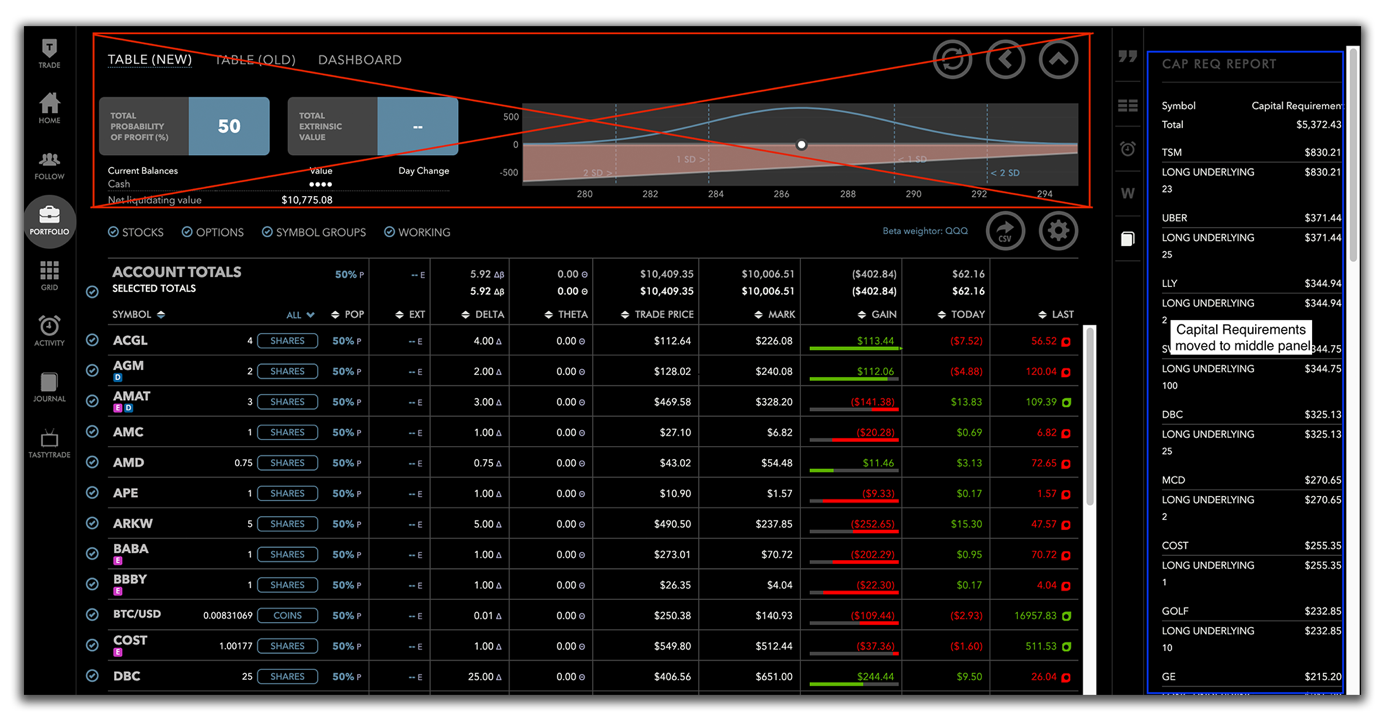The height and width of the screenshot is (721, 1385).
Task: Click the alarm clock icon in right strip
Action: 1127,148
